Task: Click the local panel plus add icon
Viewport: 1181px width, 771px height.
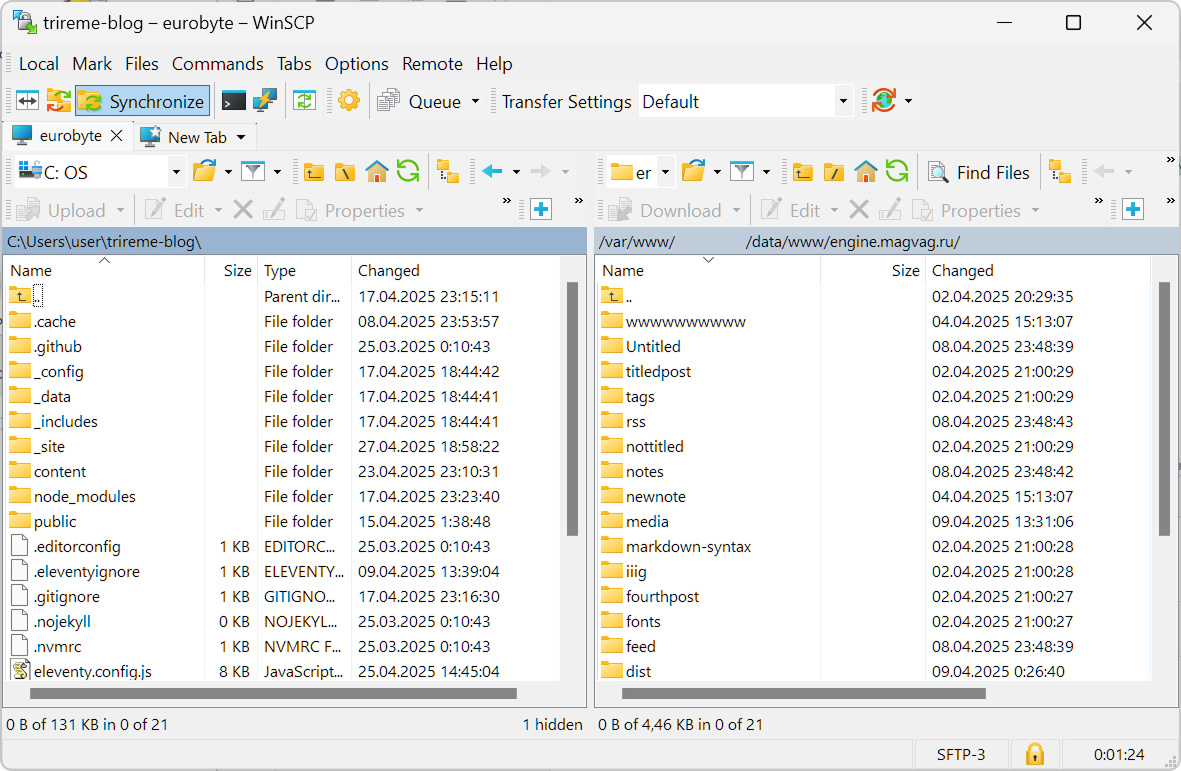Action: (541, 209)
